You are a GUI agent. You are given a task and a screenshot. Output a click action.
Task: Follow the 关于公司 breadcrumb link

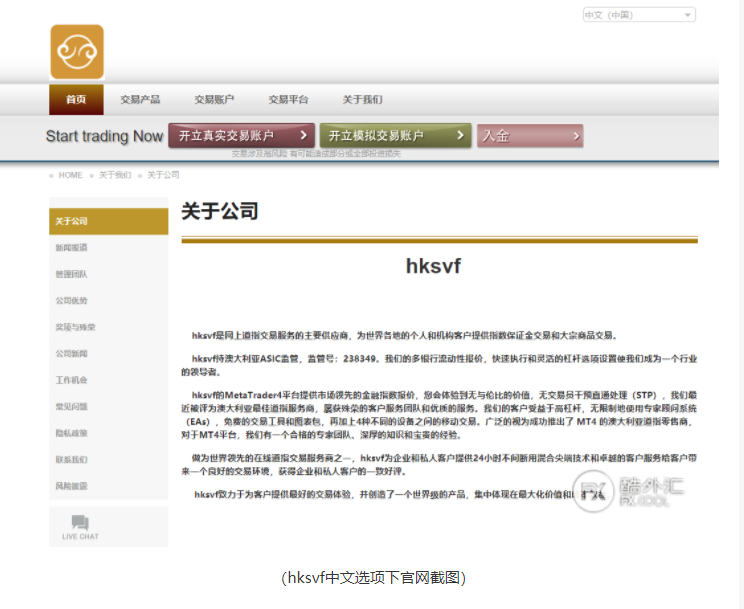pyautogui.click(x=163, y=175)
